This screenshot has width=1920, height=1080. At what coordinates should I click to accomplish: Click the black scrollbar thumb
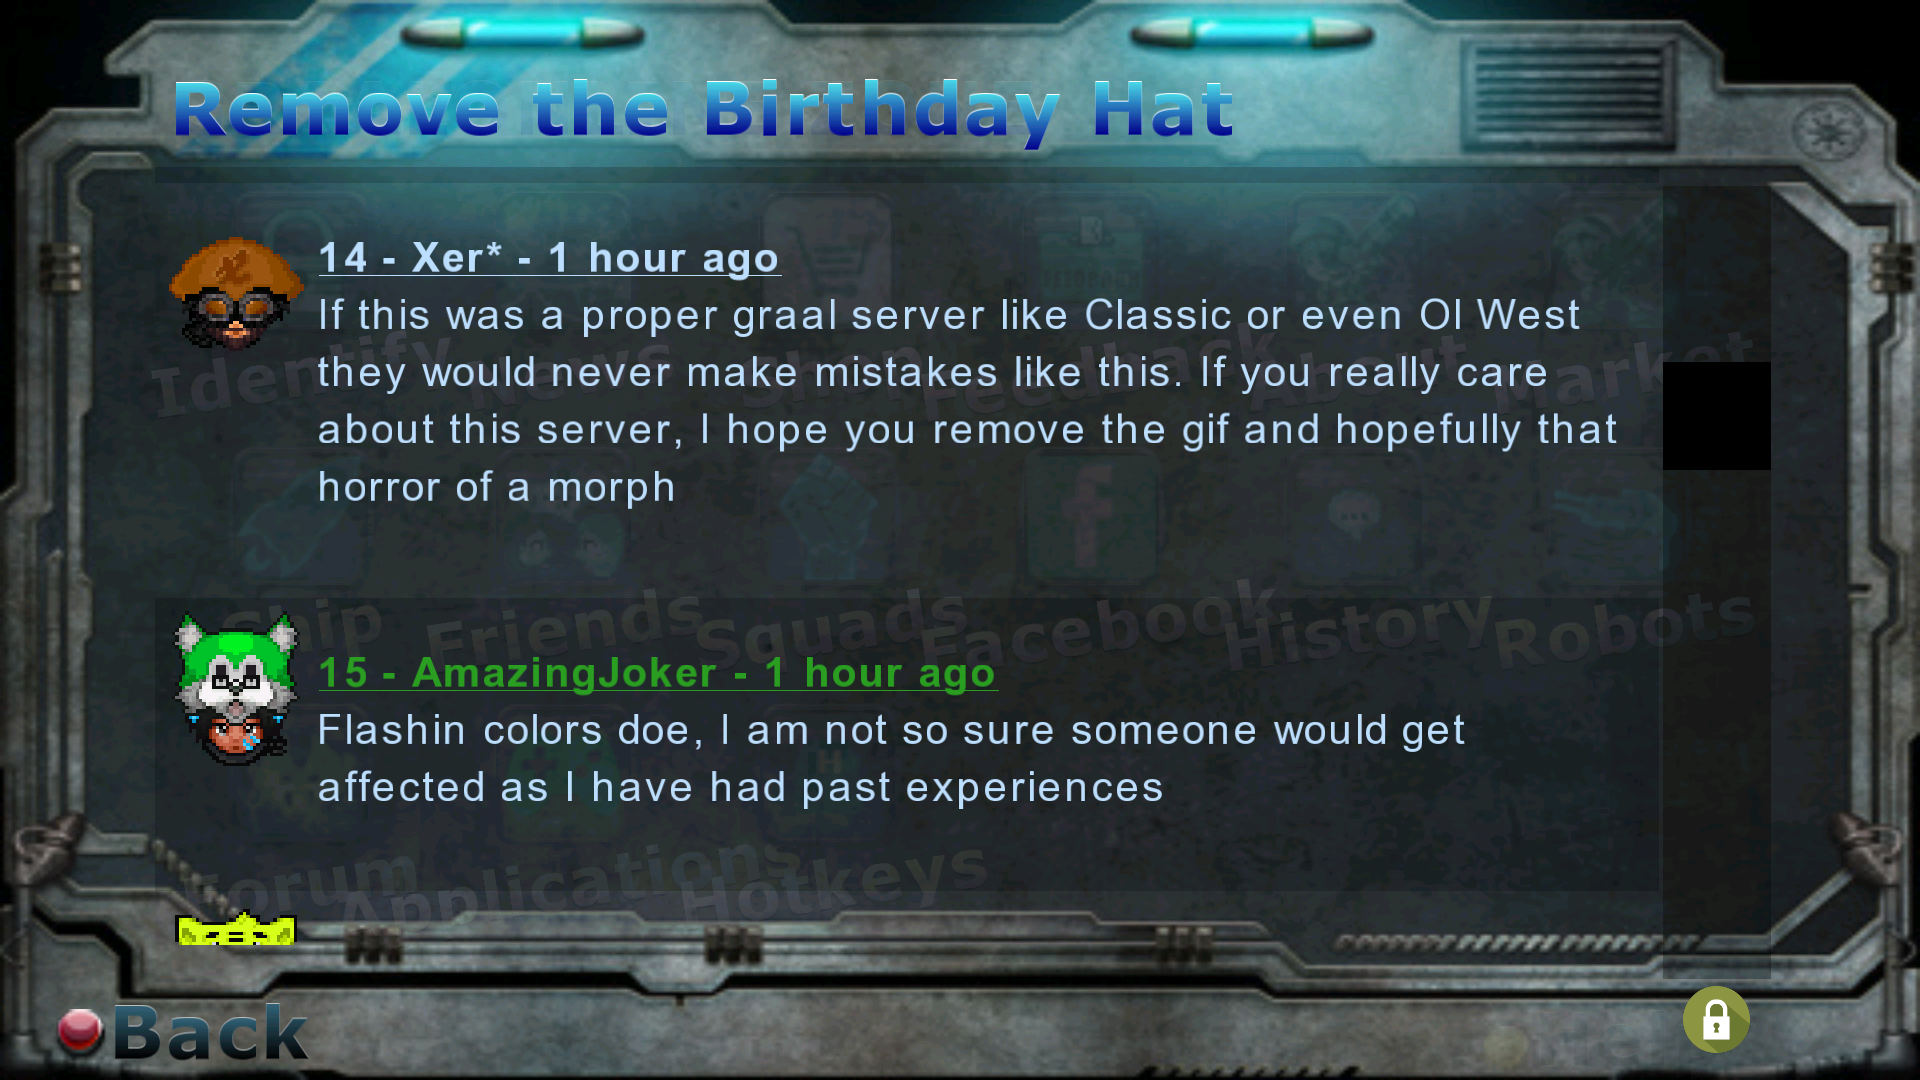point(1716,416)
